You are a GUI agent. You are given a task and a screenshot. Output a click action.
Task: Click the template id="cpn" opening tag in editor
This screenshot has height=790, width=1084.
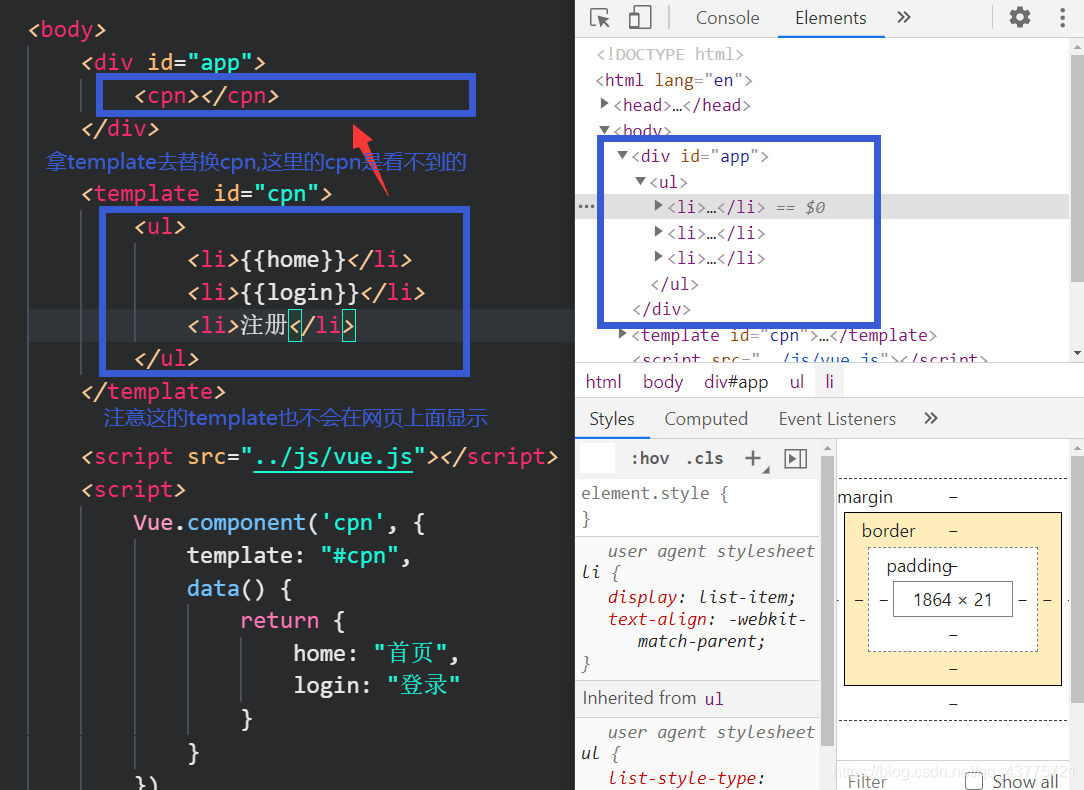point(207,193)
